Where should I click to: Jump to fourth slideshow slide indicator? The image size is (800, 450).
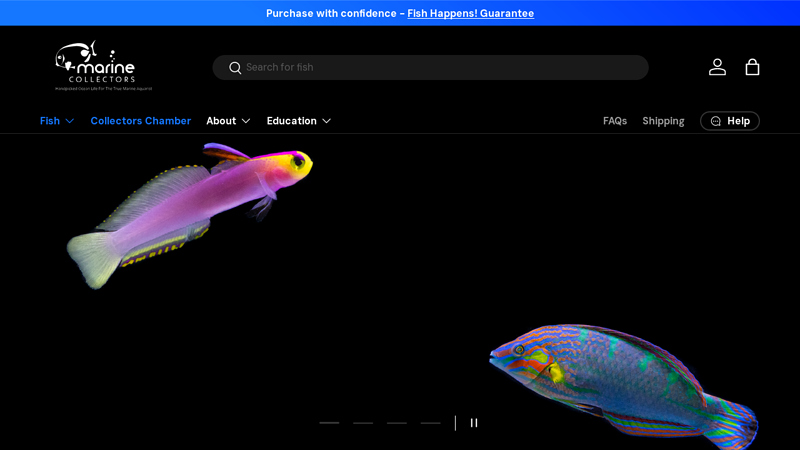tap(430, 423)
